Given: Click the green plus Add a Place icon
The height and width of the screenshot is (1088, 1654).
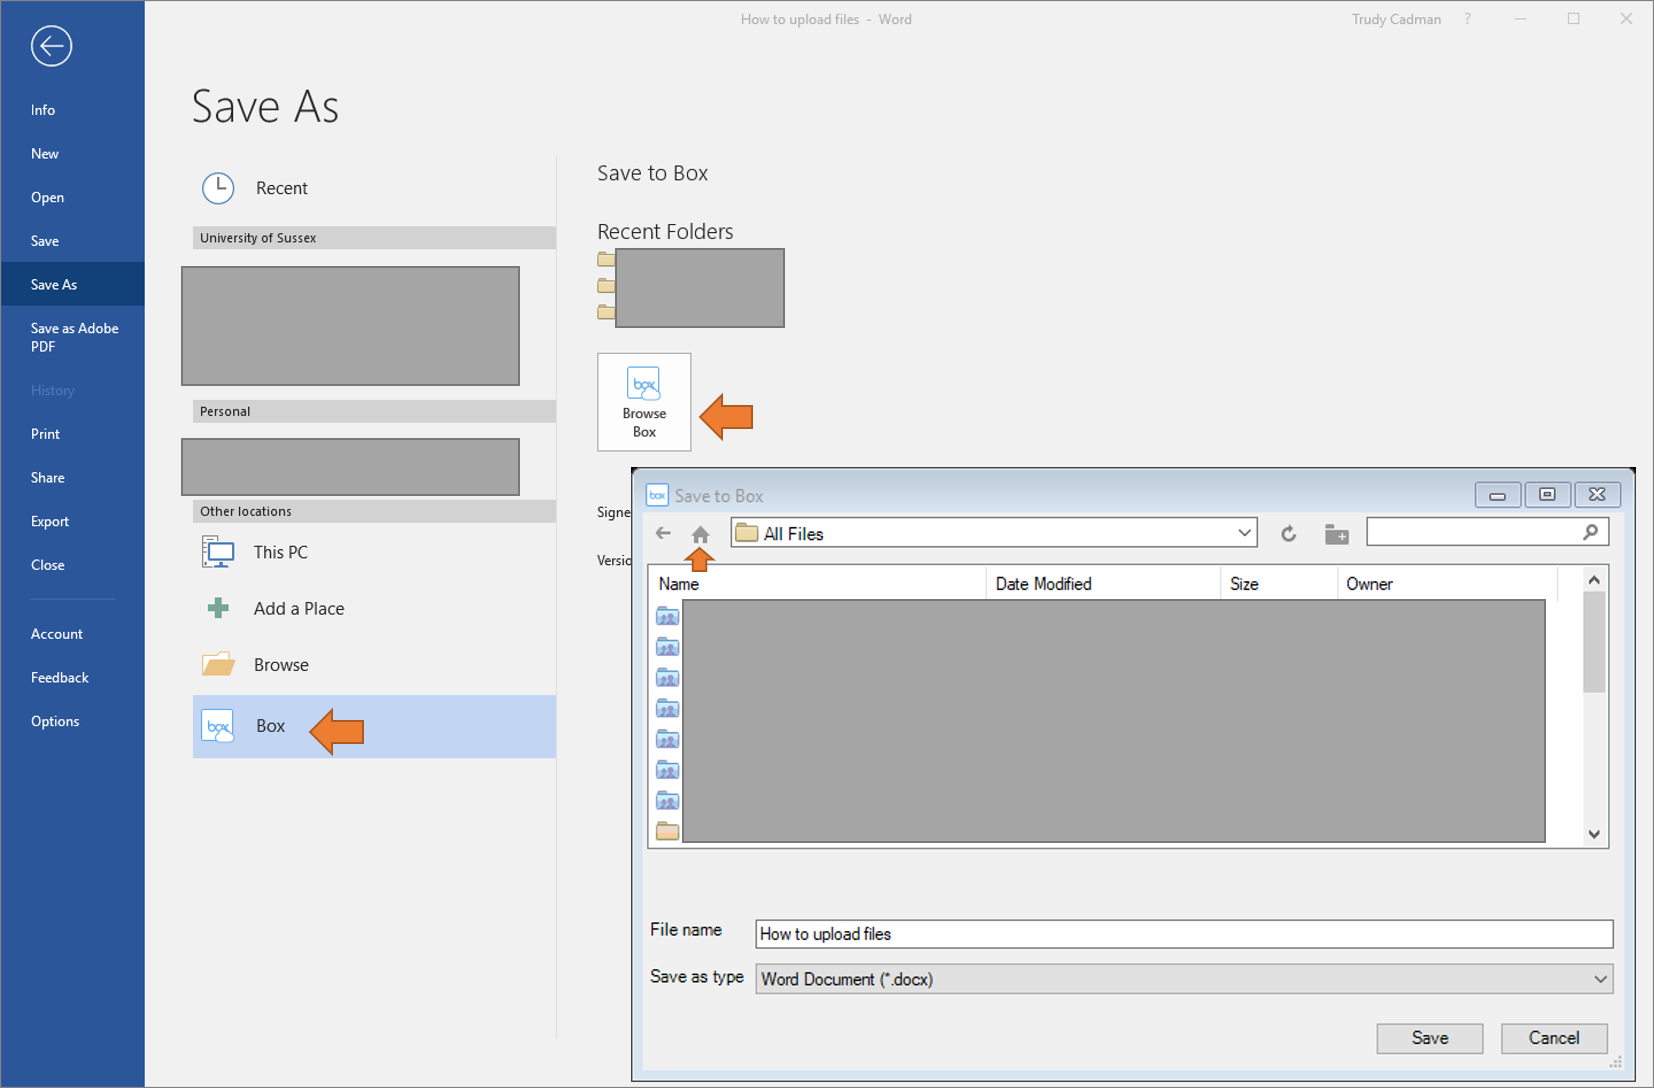Looking at the screenshot, I should pos(218,608).
